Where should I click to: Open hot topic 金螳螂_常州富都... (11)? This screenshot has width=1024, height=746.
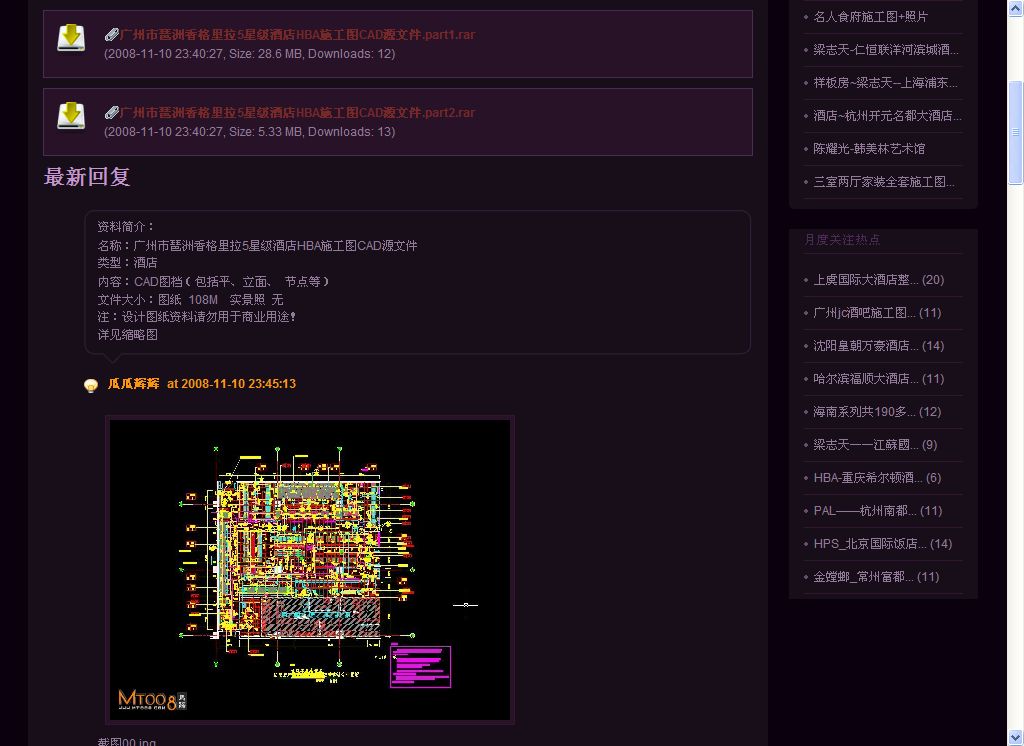(876, 577)
